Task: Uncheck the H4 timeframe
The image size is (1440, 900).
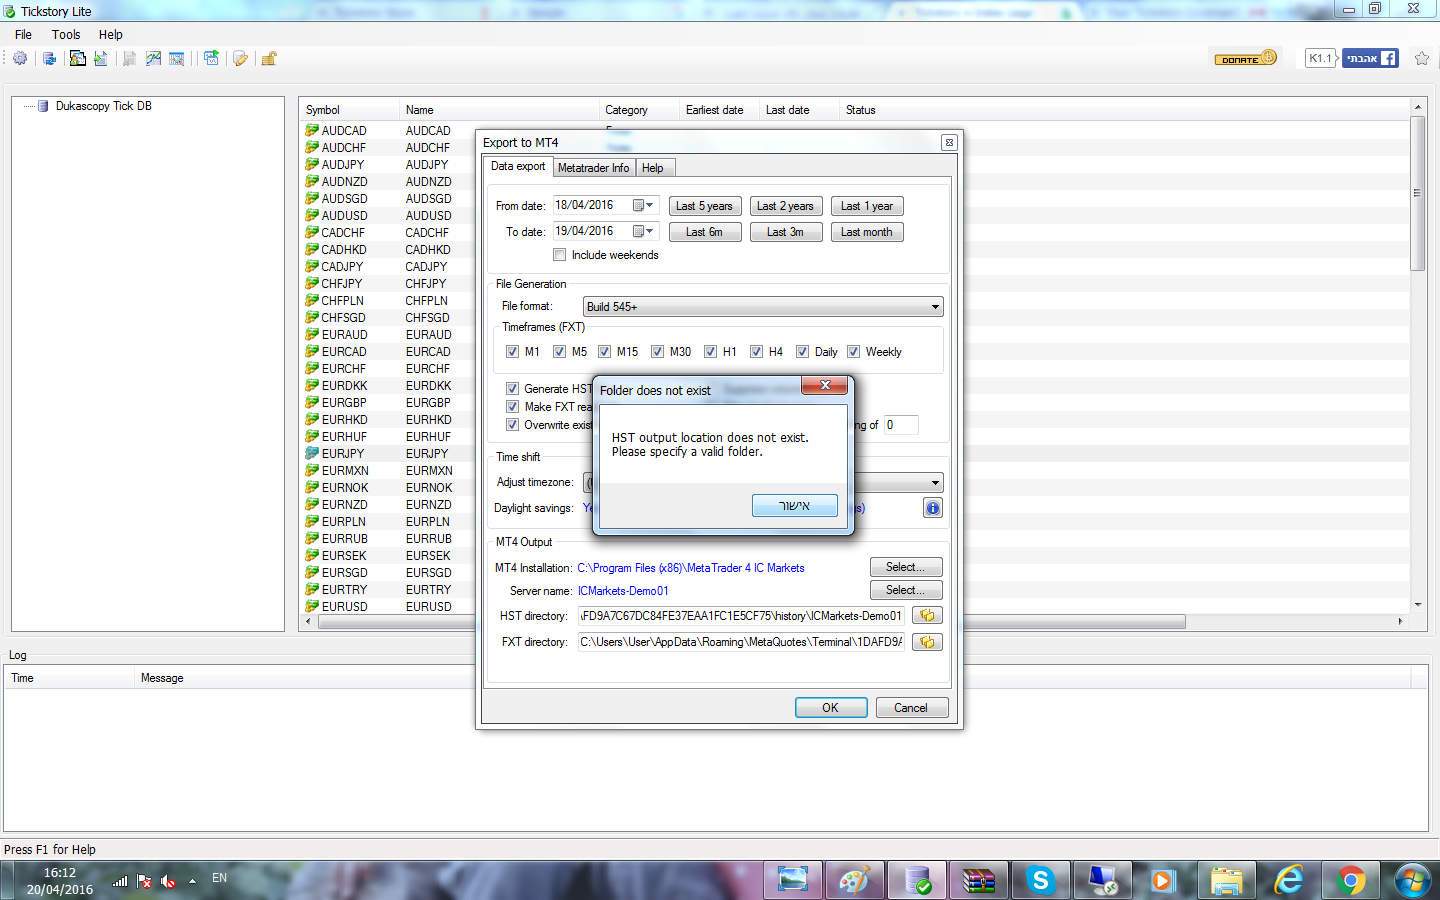Action: [756, 352]
